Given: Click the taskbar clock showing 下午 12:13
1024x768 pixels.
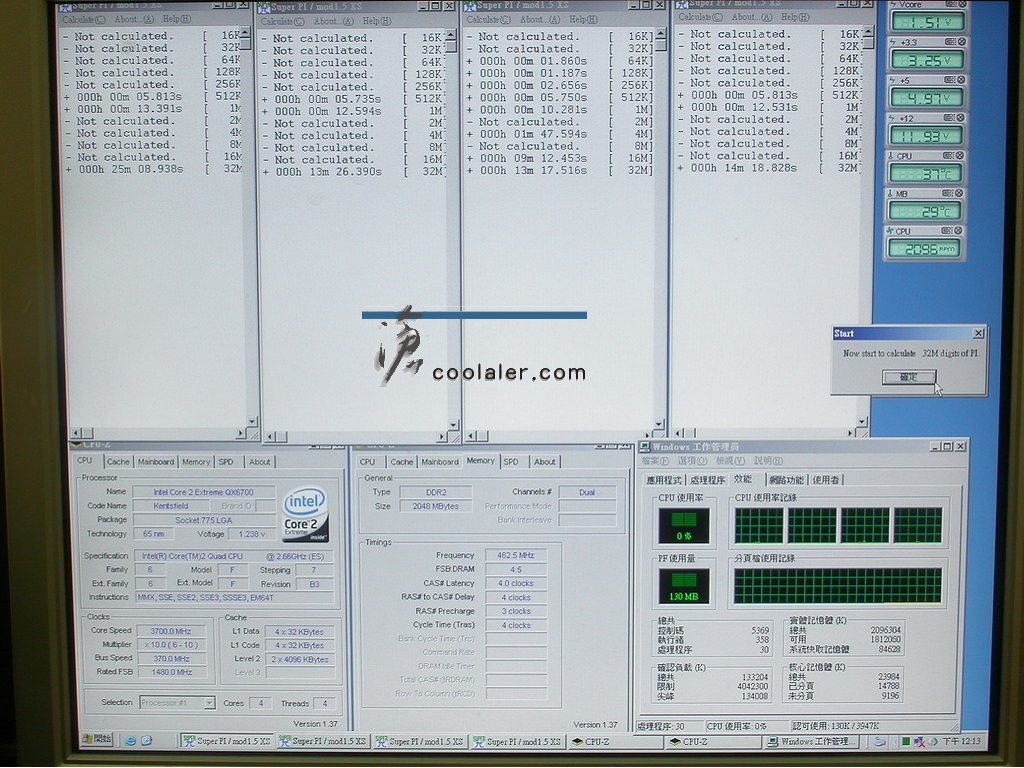Looking at the screenshot, I should (961, 741).
